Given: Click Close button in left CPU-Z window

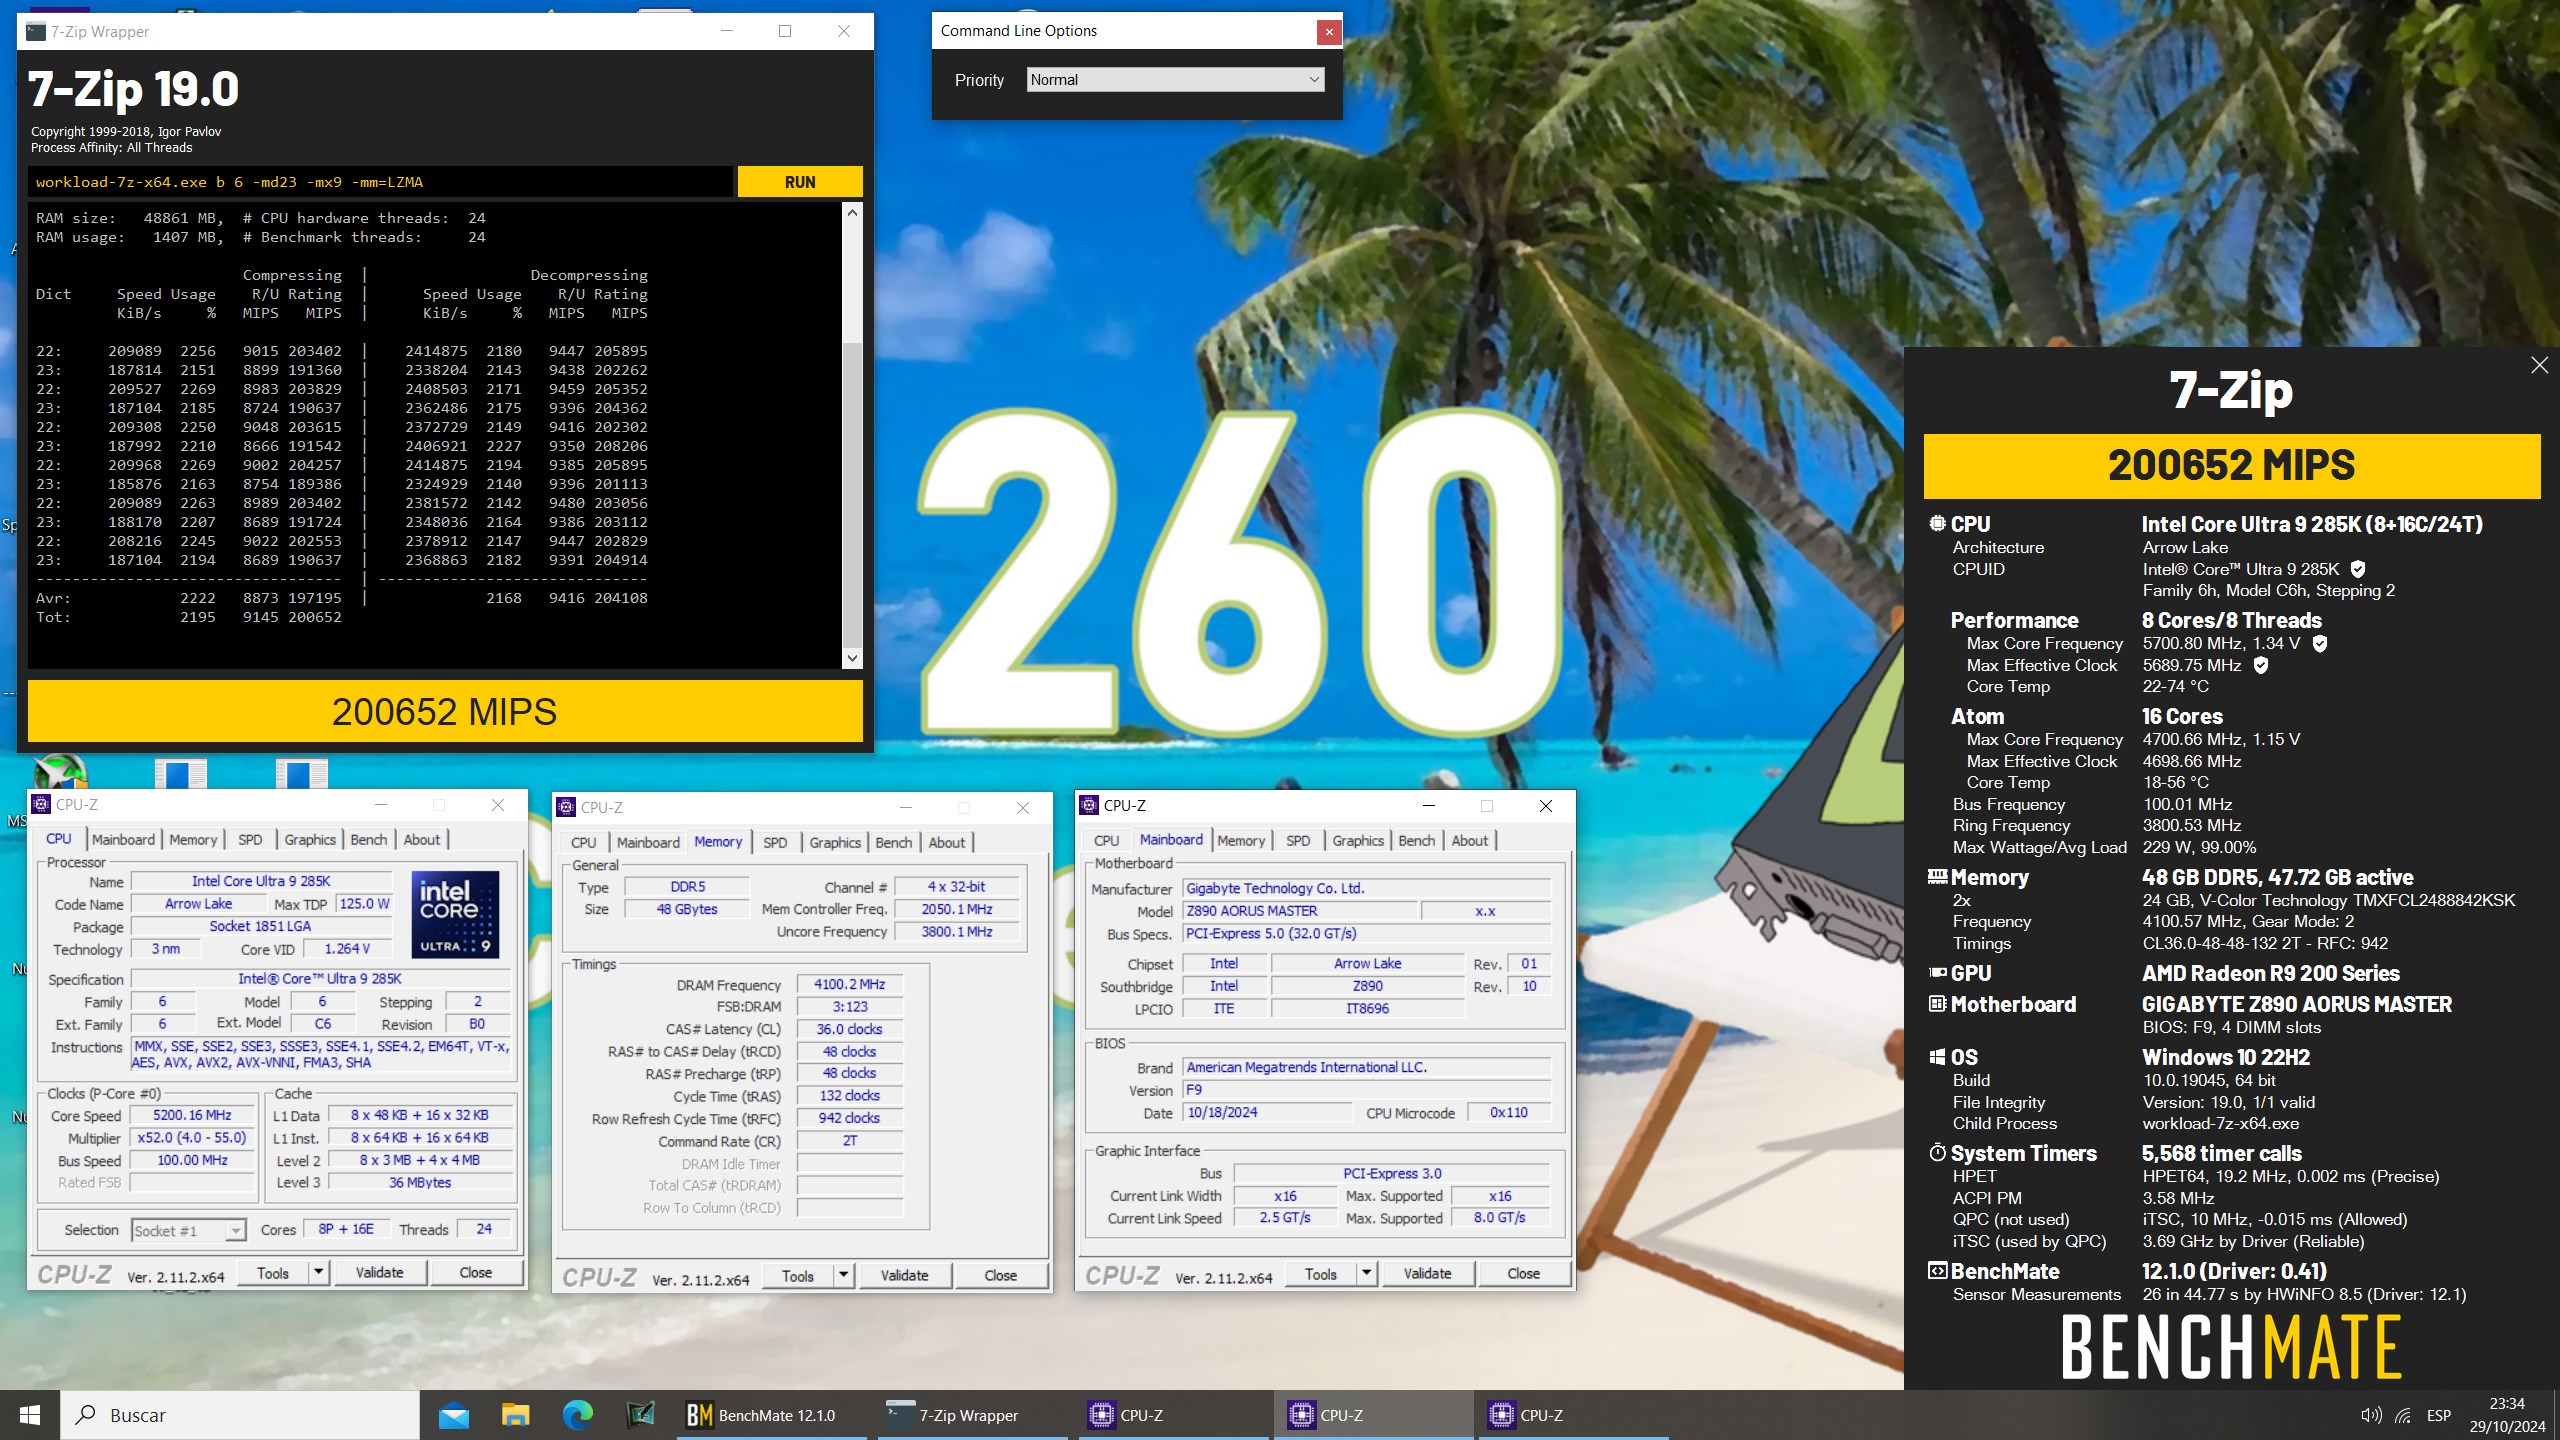Looking at the screenshot, I should pyautogui.click(x=475, y=1273).
